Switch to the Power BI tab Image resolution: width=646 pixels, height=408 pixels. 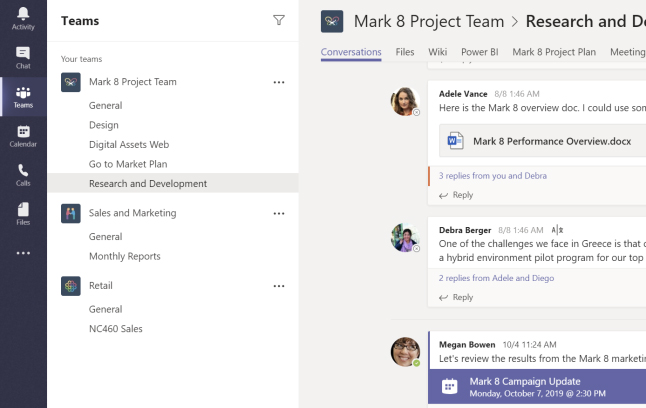click(480, 52)
